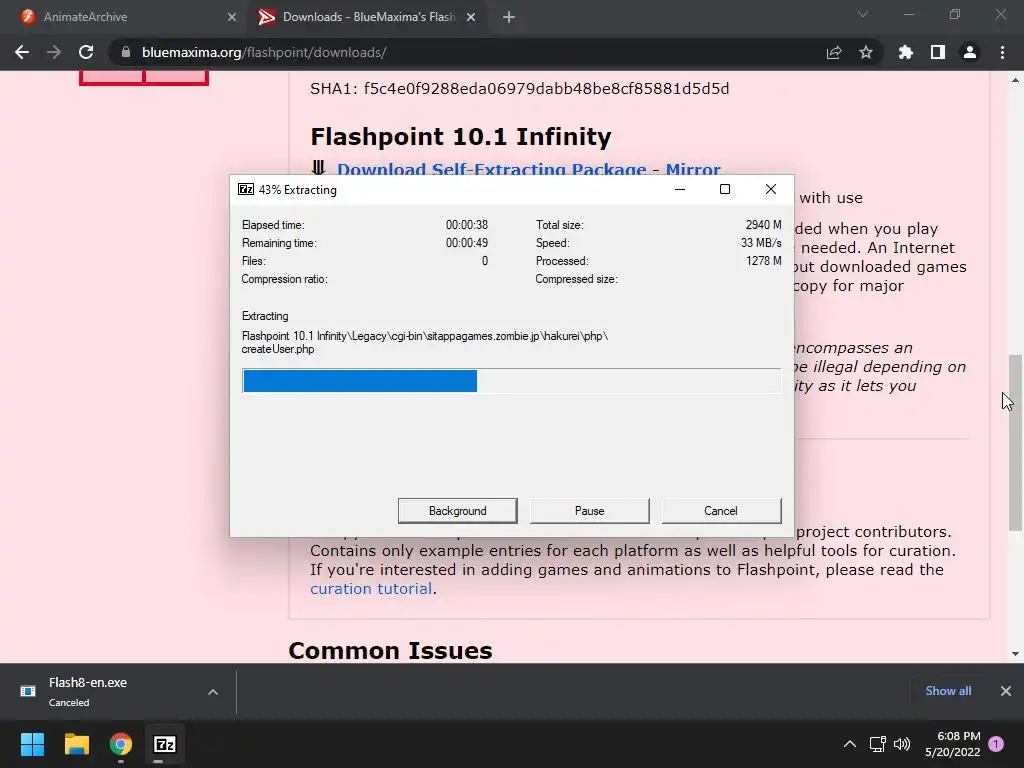The width and height of the screenshot is (1024, 768).
Task: Click the 7z icon in dialog title bar
Action: 246,189
